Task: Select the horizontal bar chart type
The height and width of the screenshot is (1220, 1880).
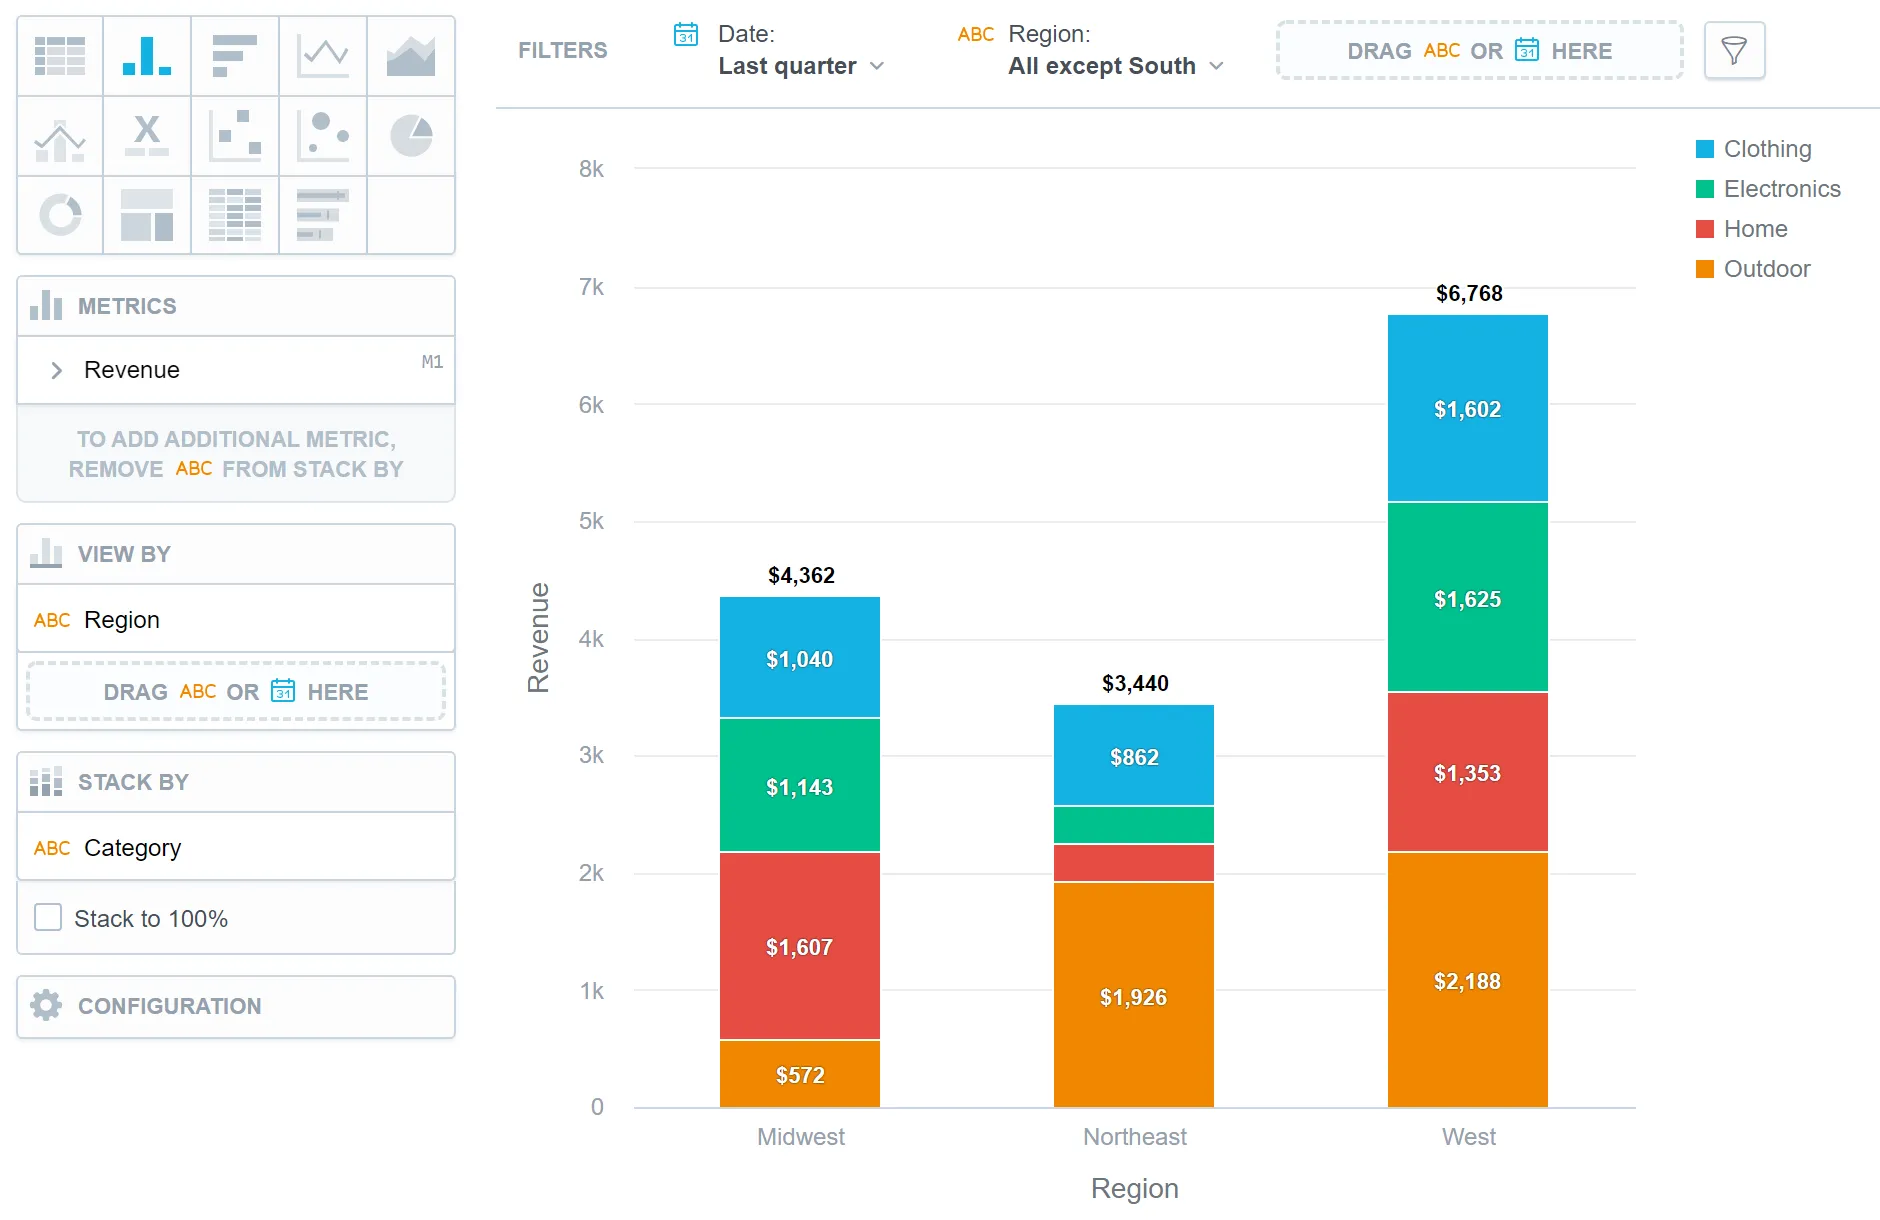Action: (235, 56)
